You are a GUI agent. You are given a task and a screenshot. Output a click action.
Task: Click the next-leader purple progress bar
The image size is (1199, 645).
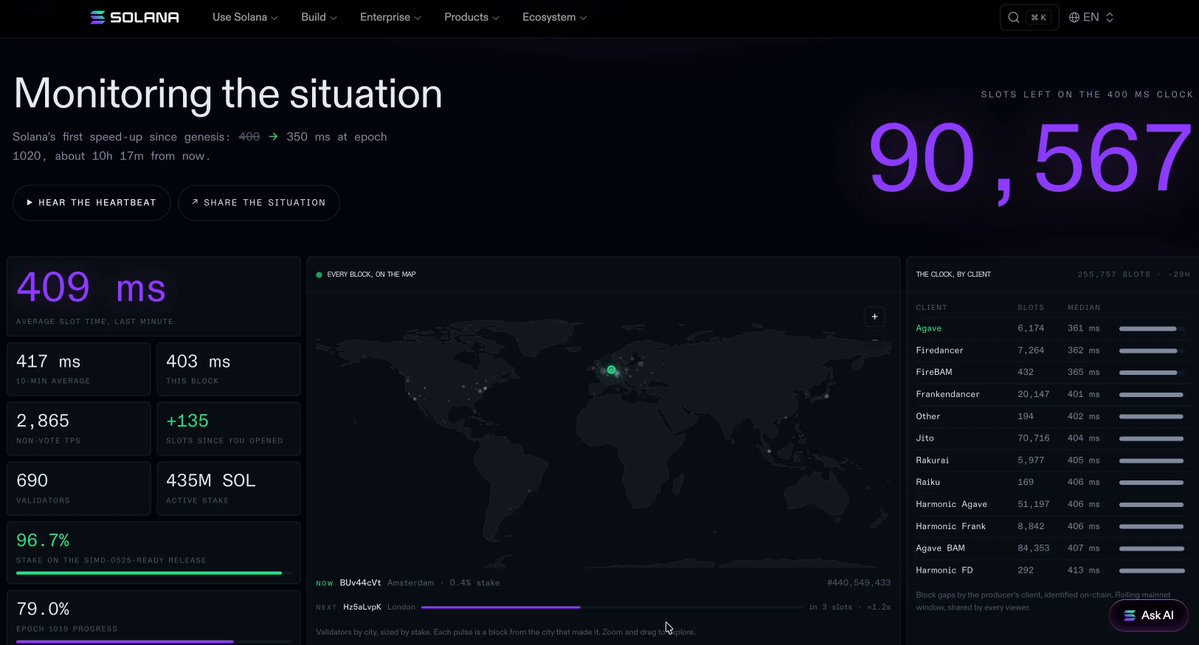(x=501, y=608)
